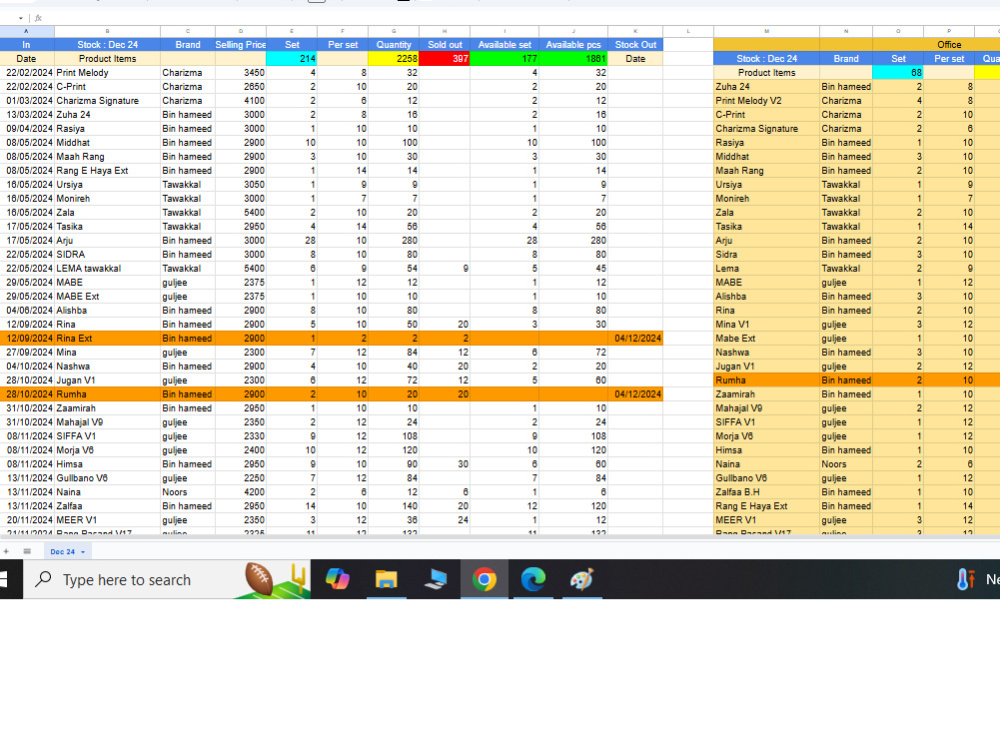Select the LEMA tawakkal product cell
1000x749 pixels.
tap(107, 269)
